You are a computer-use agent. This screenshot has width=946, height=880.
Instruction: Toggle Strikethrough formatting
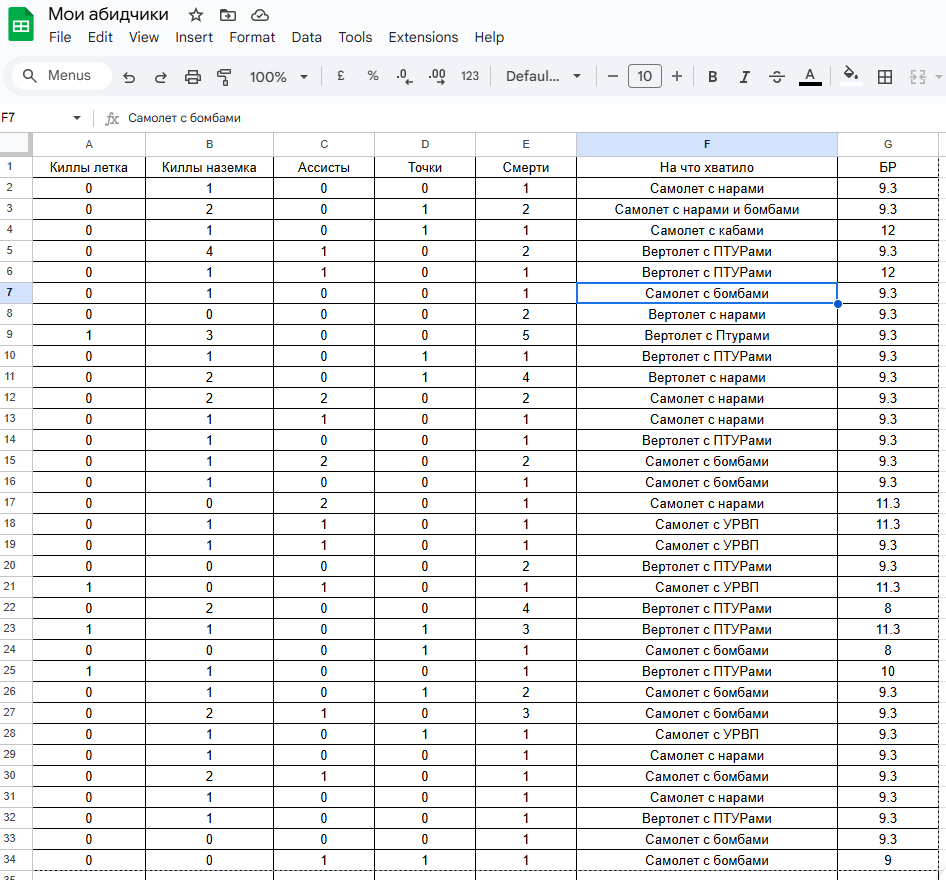pyautogui.click(x=777, y=77)
